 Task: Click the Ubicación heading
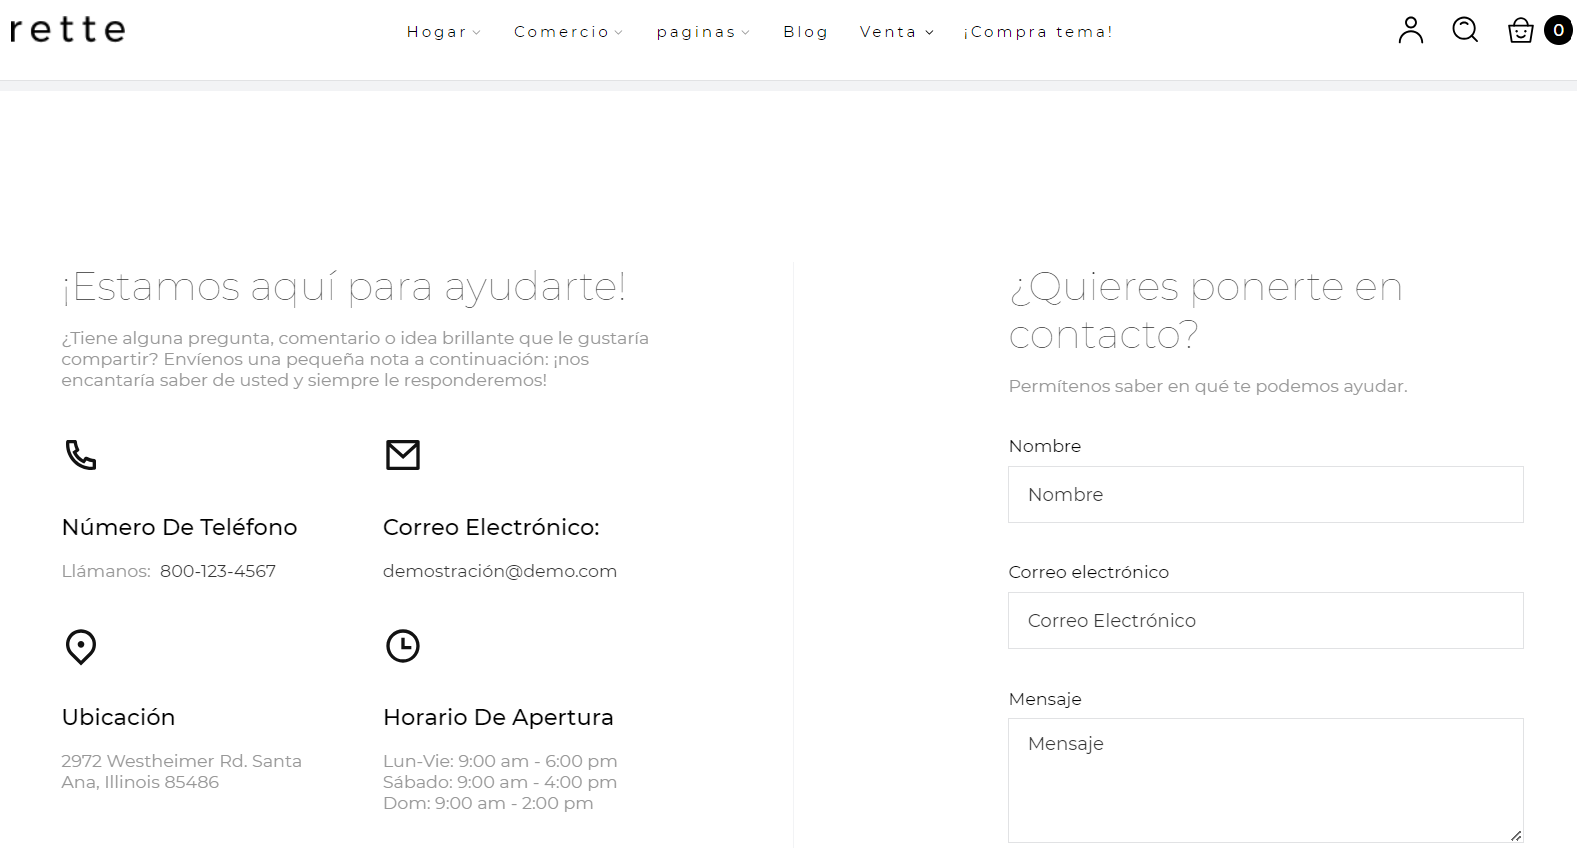[118, 717]
